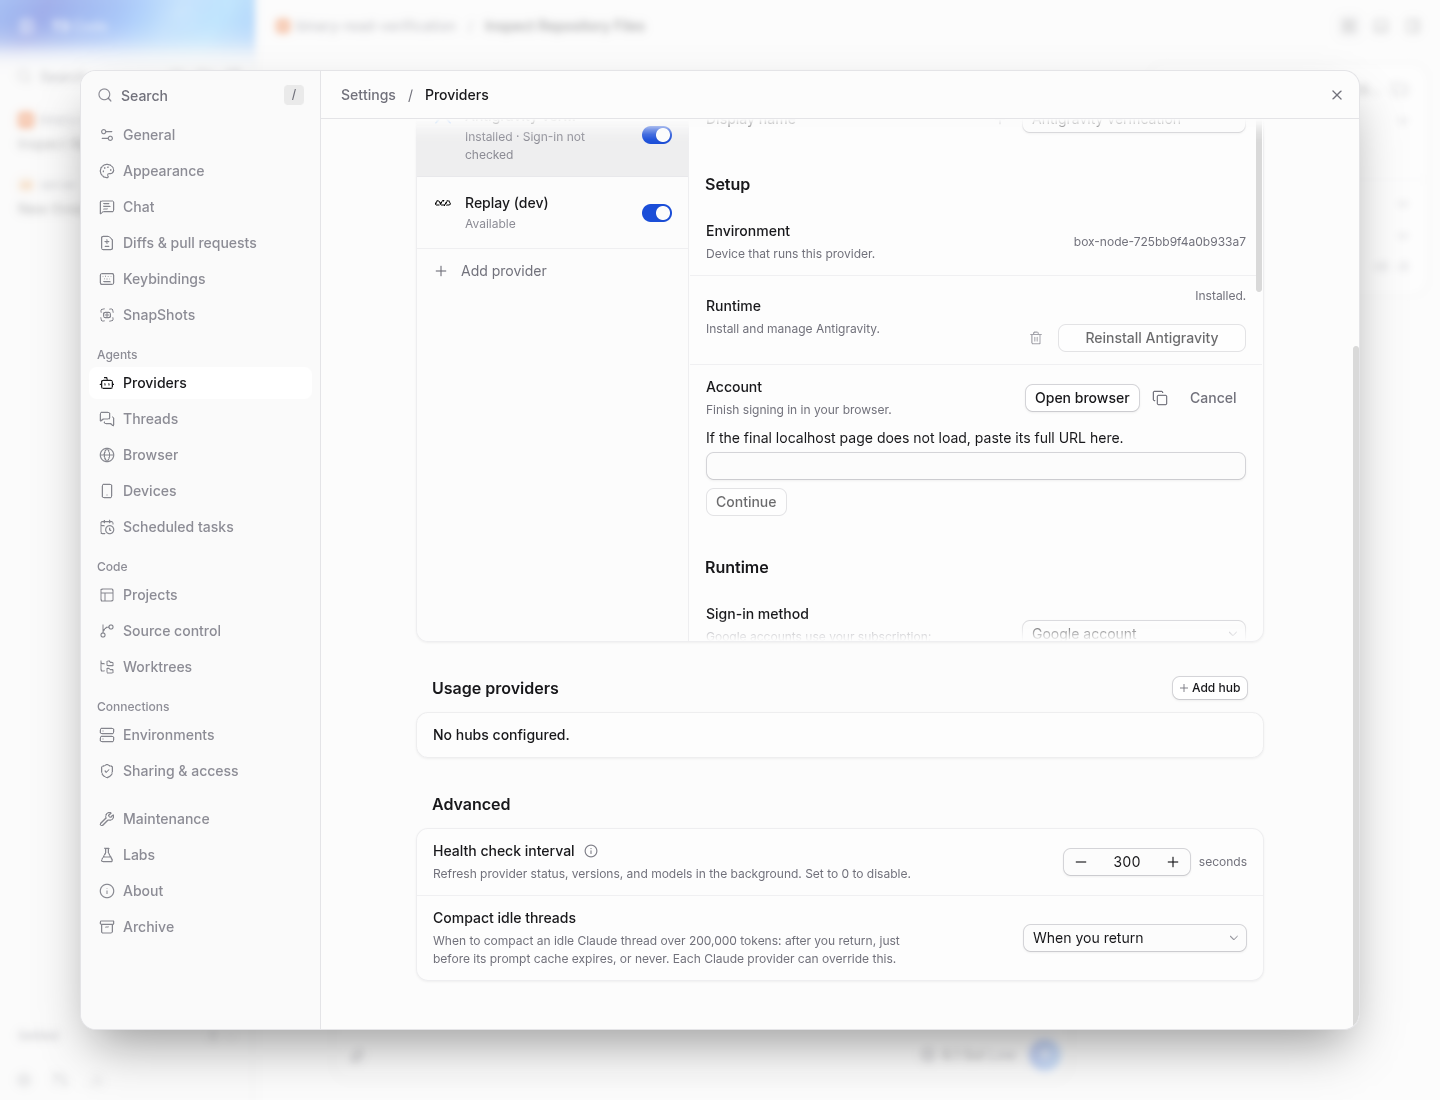Decrease health check interval with minus button

coord(1081,862)
